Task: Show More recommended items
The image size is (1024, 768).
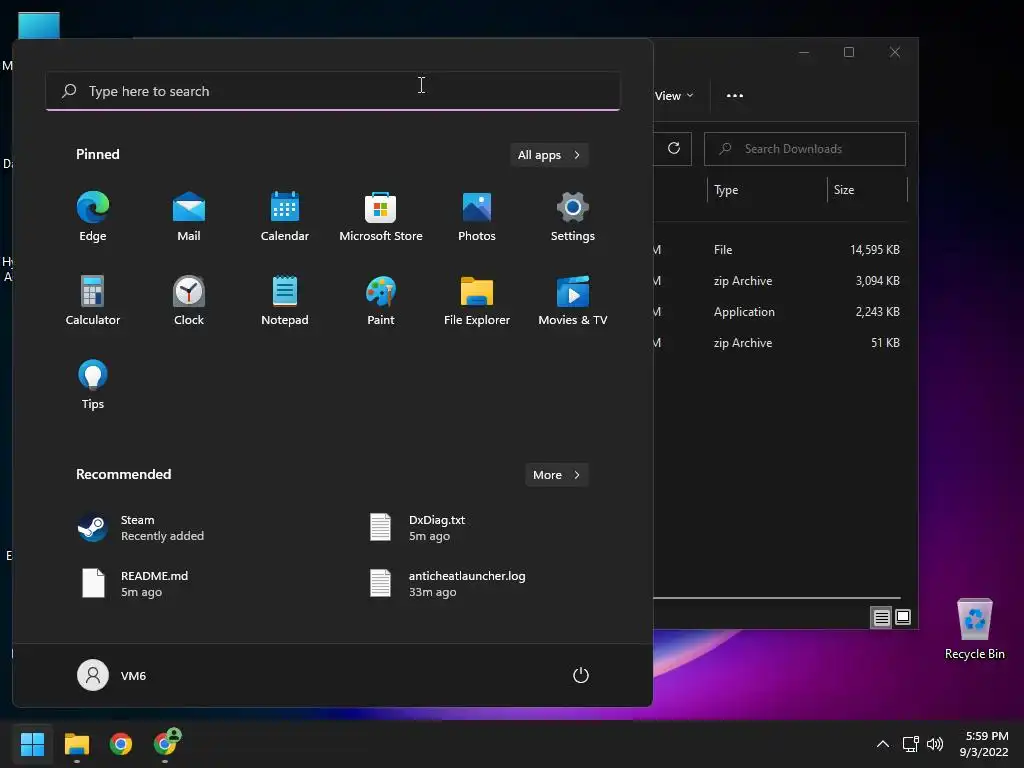Action: tap(556, 475)
